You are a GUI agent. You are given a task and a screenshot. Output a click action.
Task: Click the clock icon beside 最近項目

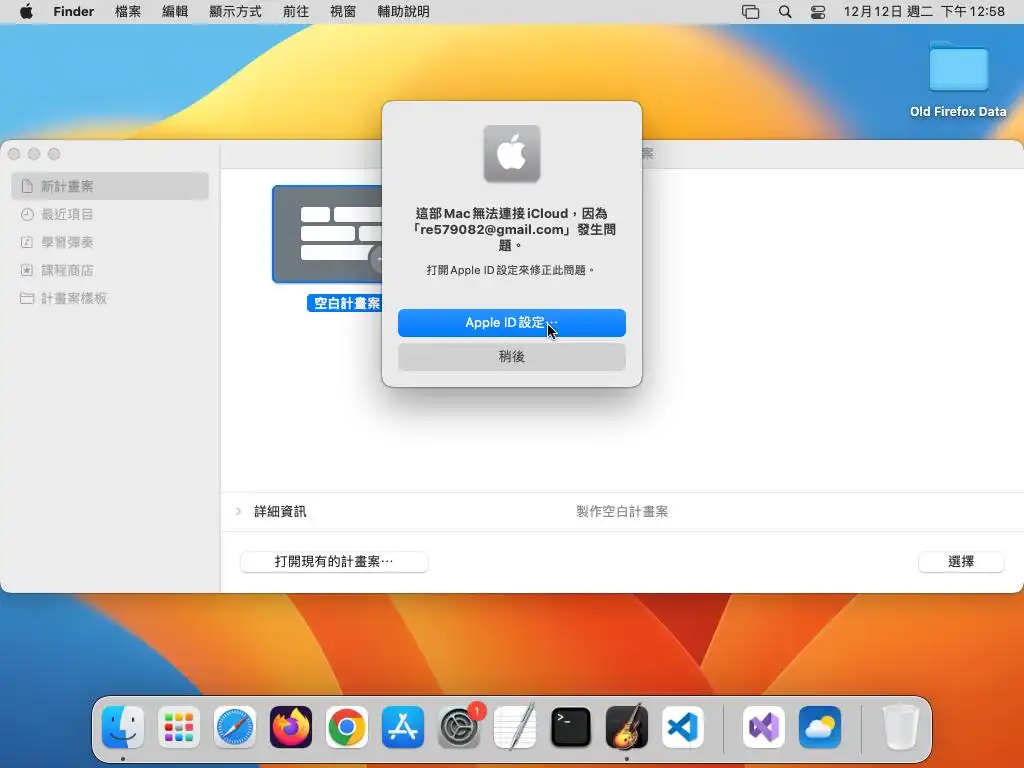(x=27, y=214)
